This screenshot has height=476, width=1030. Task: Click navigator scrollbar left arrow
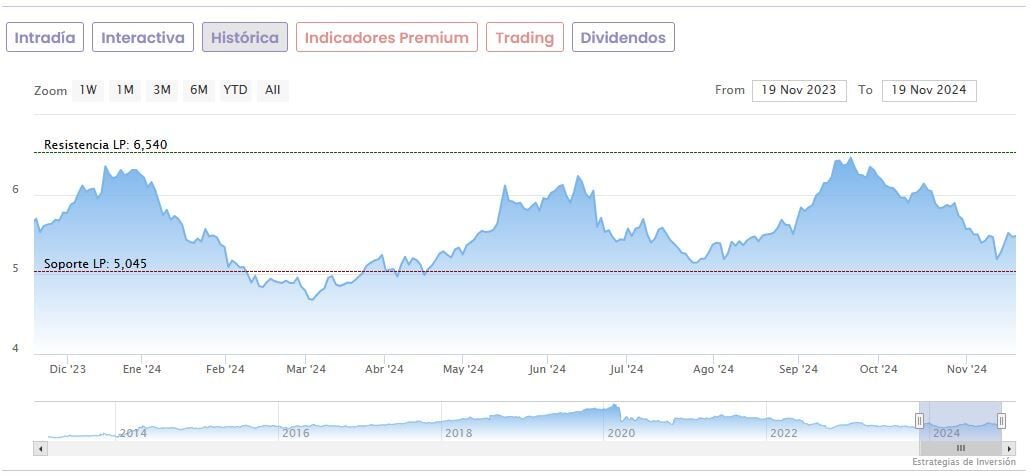pos(40,448)
